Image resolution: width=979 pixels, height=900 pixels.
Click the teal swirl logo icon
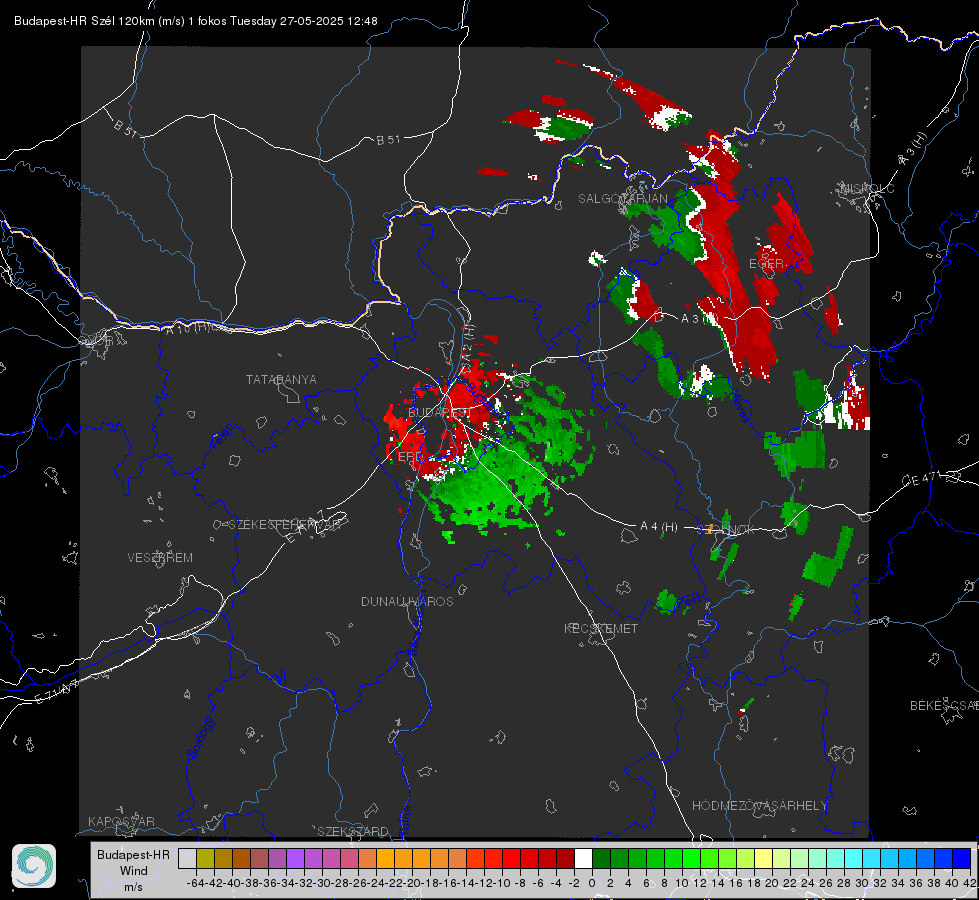(x=34, y=866)
